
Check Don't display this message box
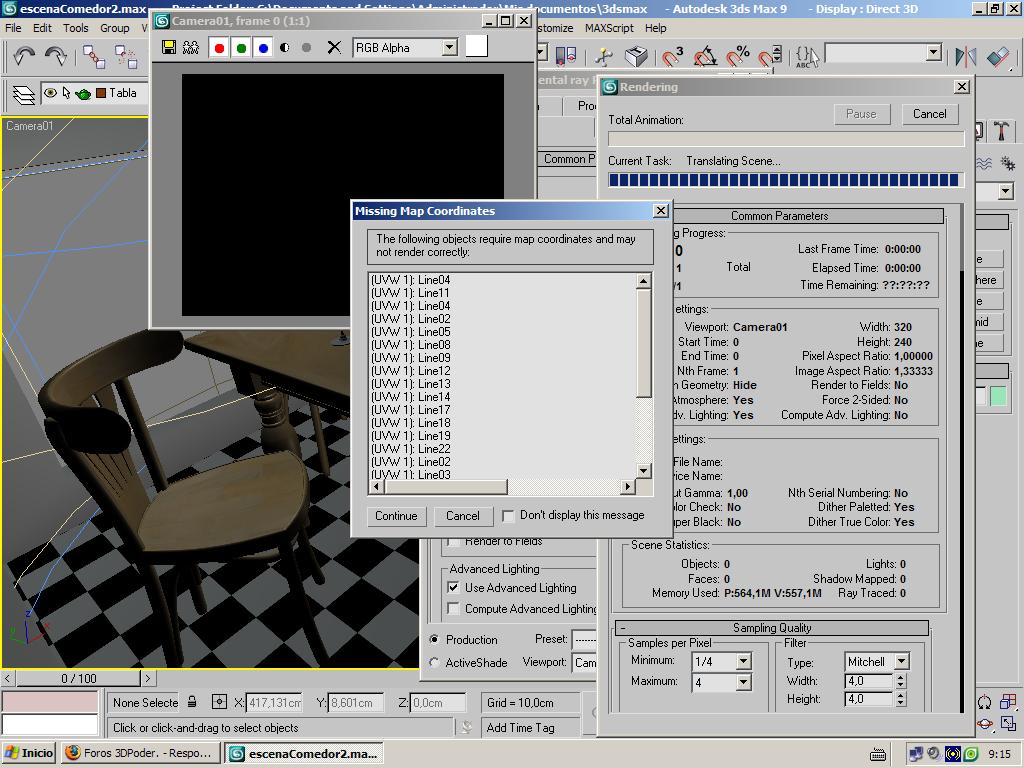tap(507, 516)
